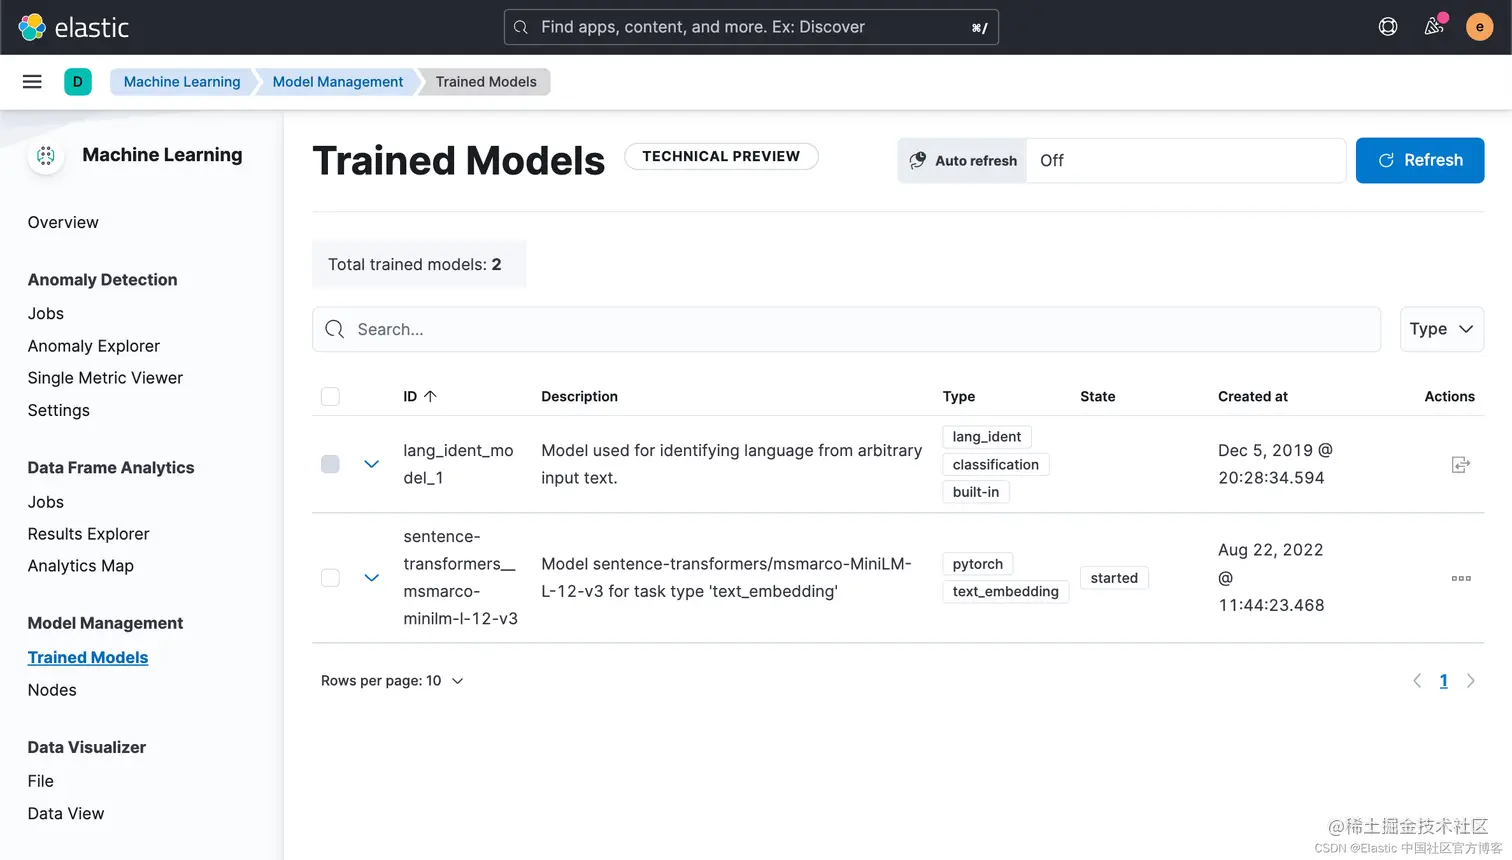Click the Dec 5, 2019 created date
The image size is (1512, 860).
[1275, 464]
